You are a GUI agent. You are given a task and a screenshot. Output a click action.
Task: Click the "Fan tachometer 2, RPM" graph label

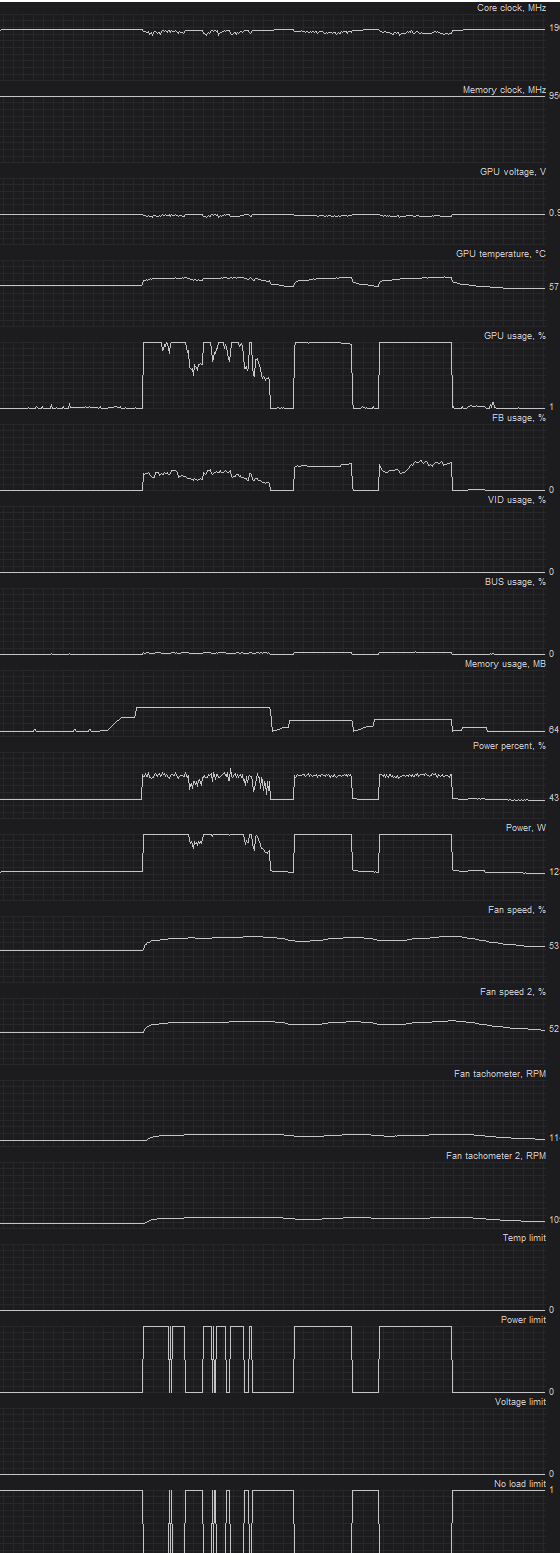(x=496, y=1156)
